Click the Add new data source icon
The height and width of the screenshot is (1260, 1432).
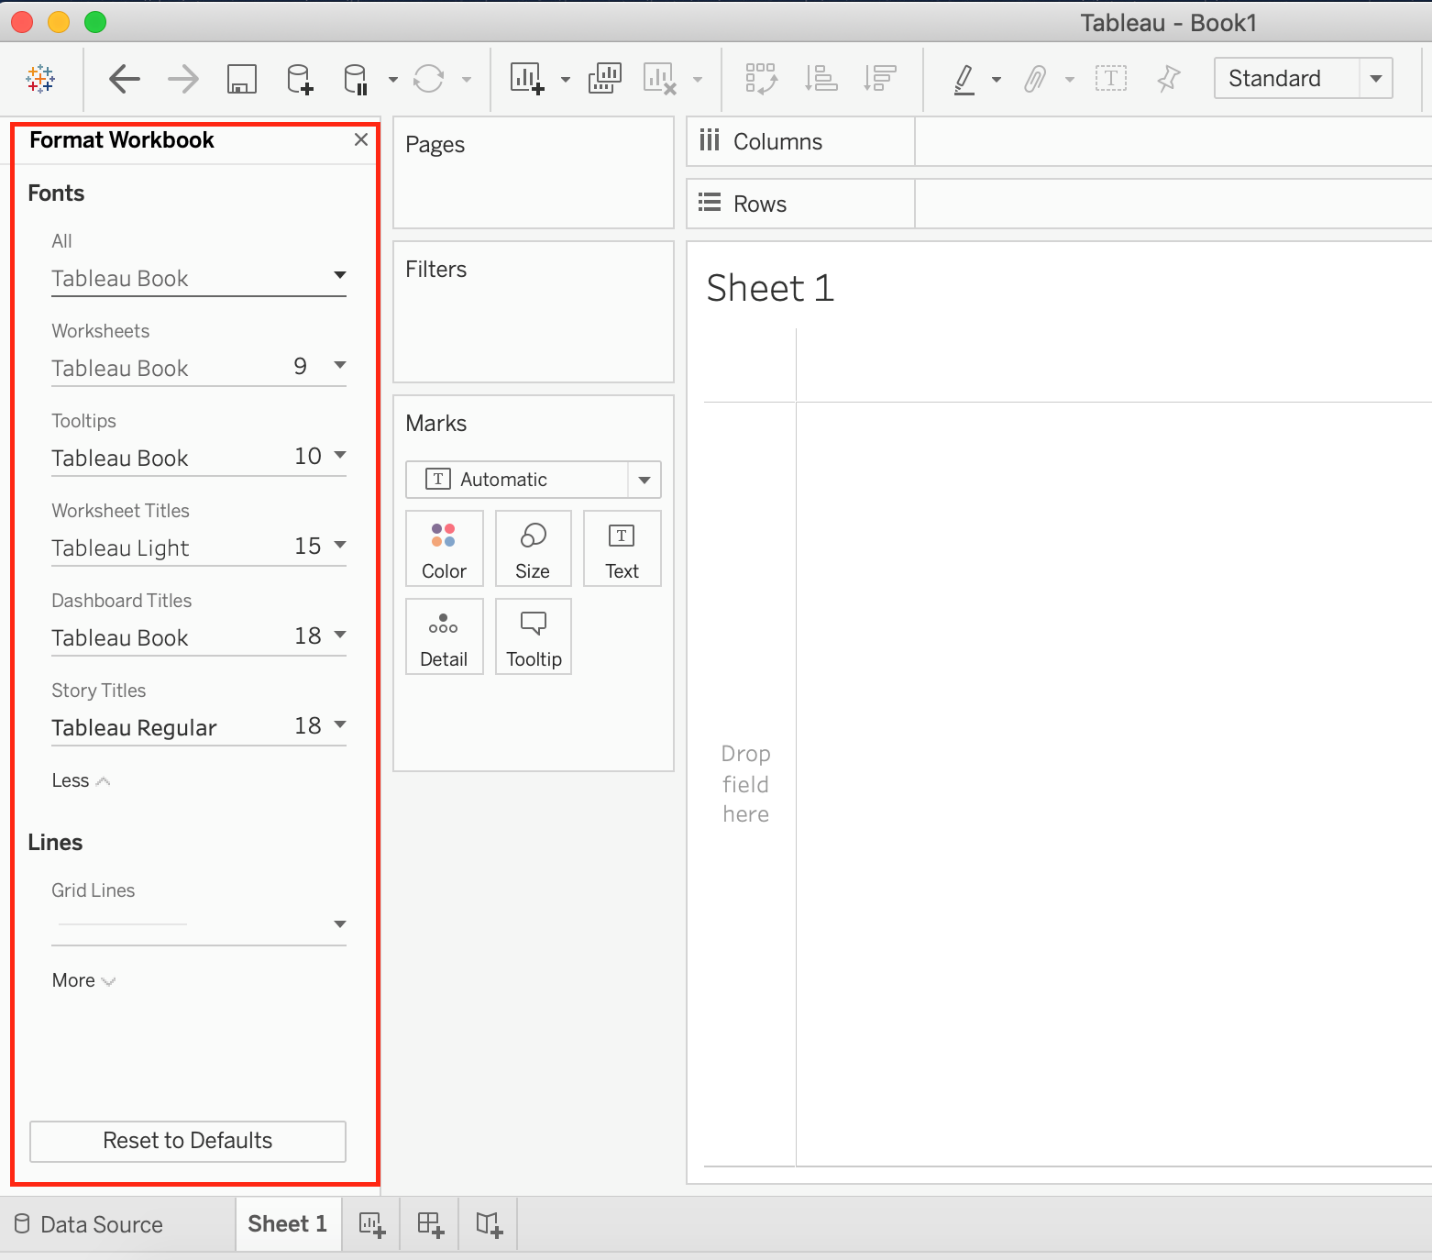pyautogui.click(x=300, y=78)
